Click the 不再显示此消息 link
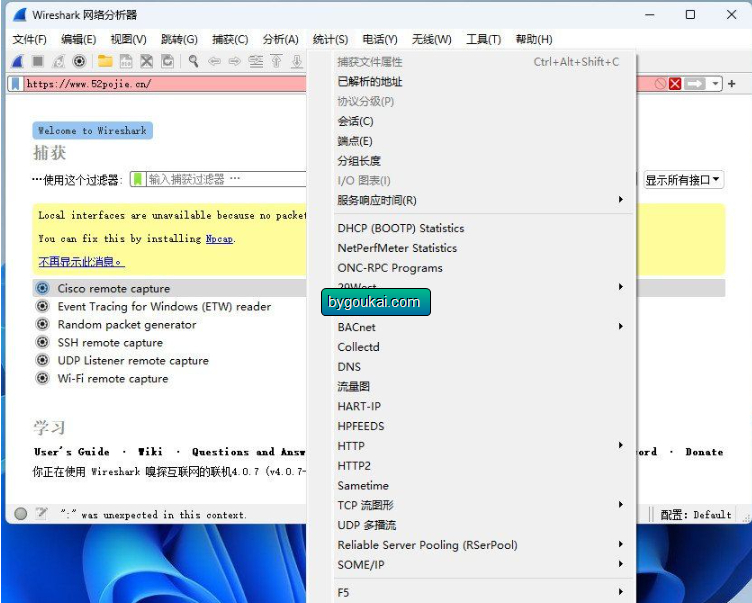Image resolution: width=752 pixels, height=603 pixels. click(x=81, y=261)
